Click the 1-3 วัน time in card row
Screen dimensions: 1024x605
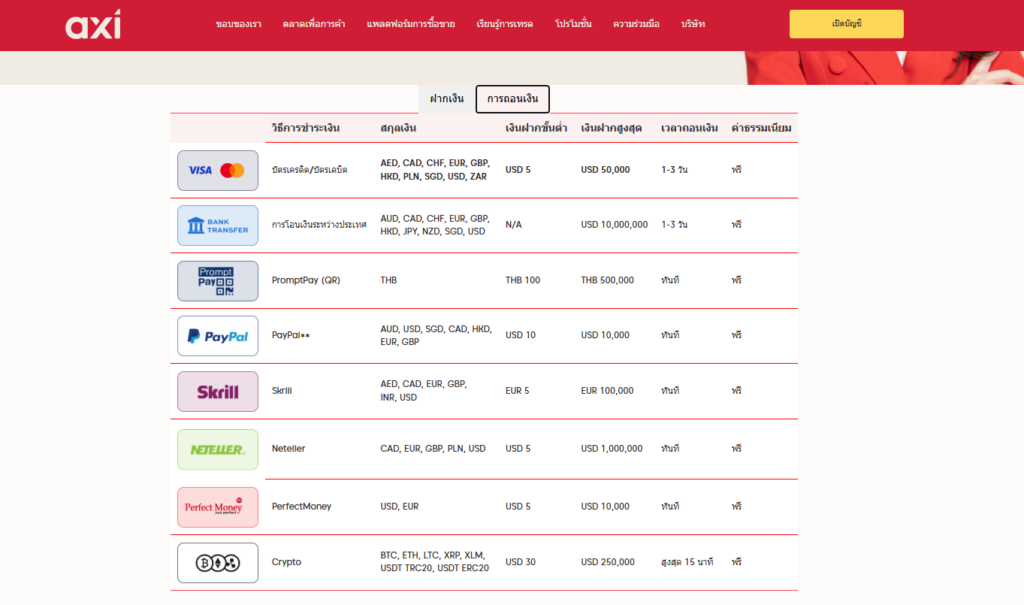[674, 170]
